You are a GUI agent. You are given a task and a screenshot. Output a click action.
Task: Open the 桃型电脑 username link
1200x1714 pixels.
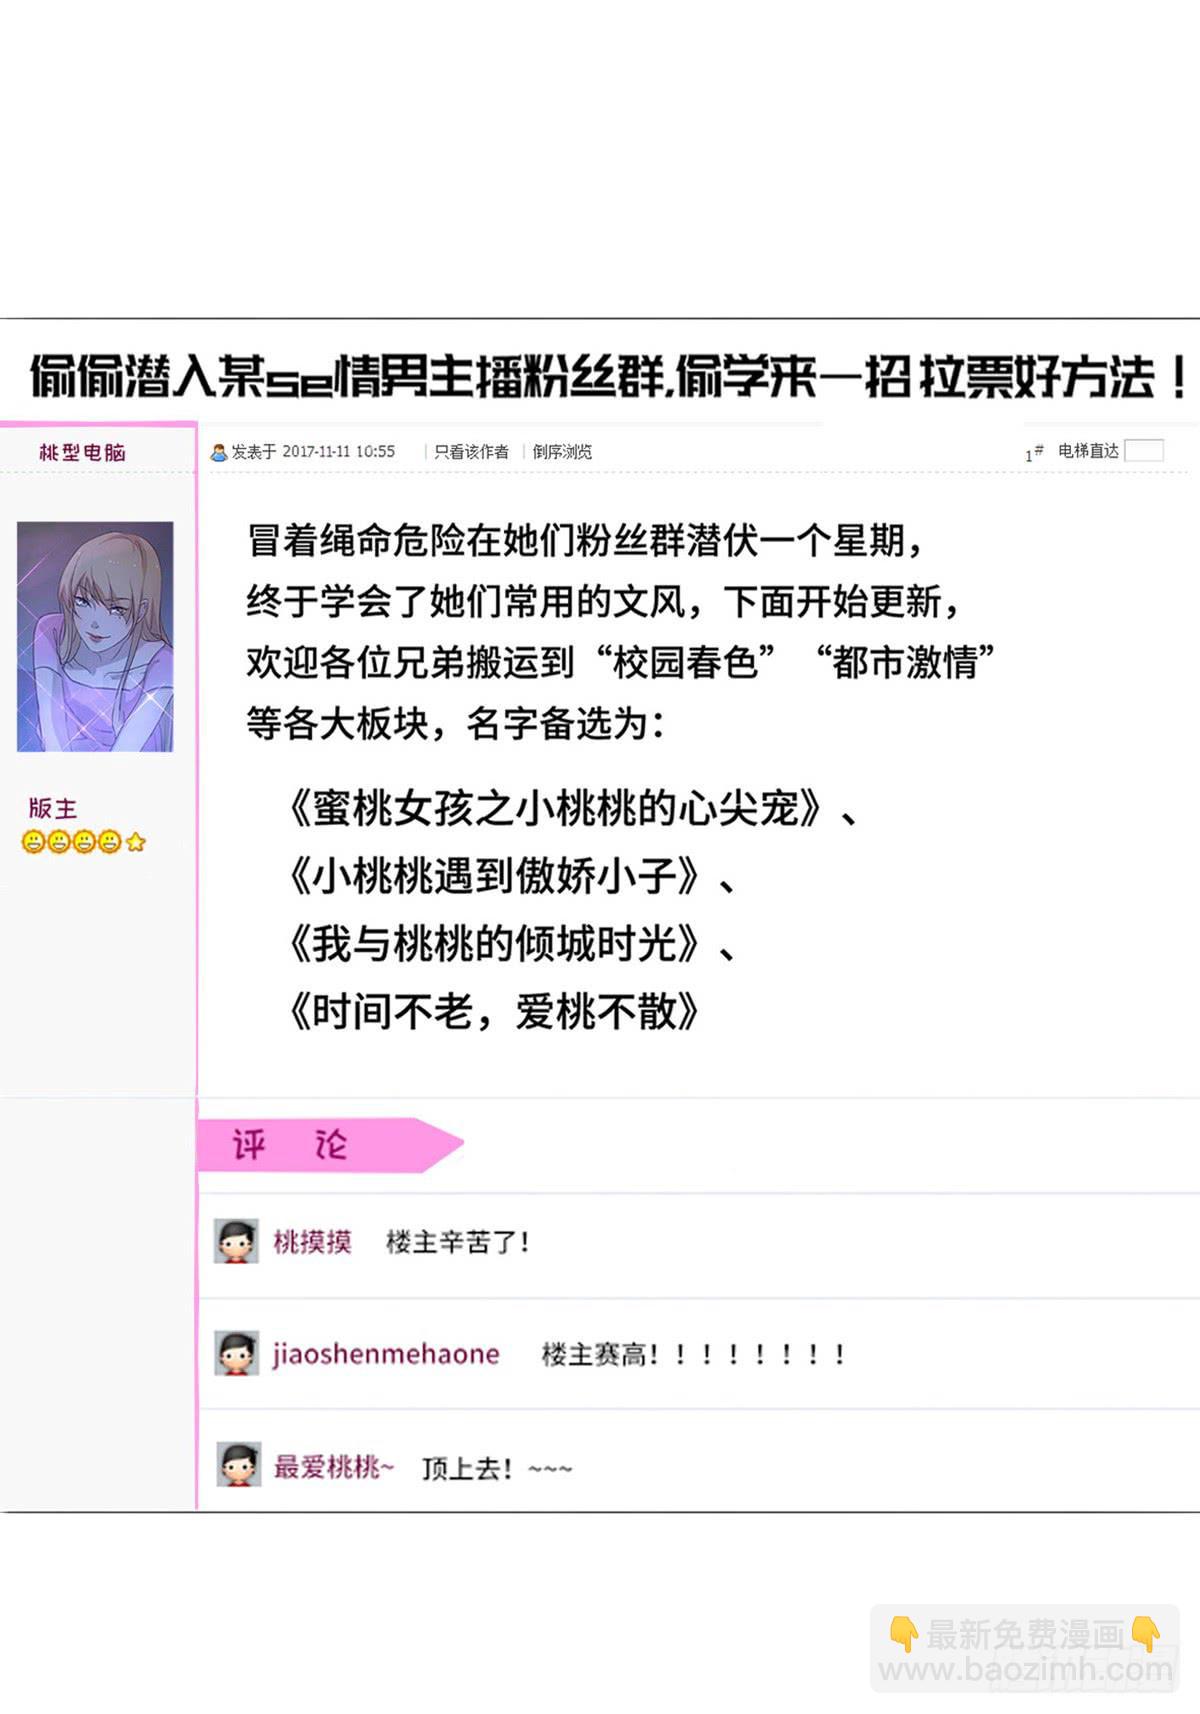pyautogui.click(x=82, y=452)
